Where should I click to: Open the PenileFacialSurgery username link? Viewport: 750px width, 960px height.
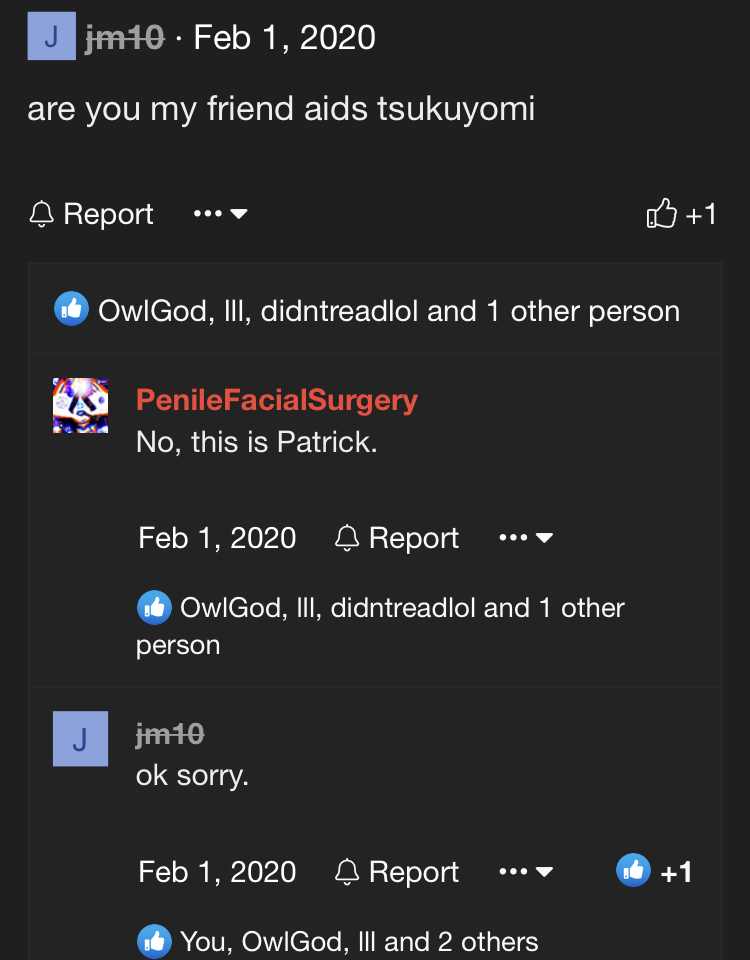[x=277, y=400]
